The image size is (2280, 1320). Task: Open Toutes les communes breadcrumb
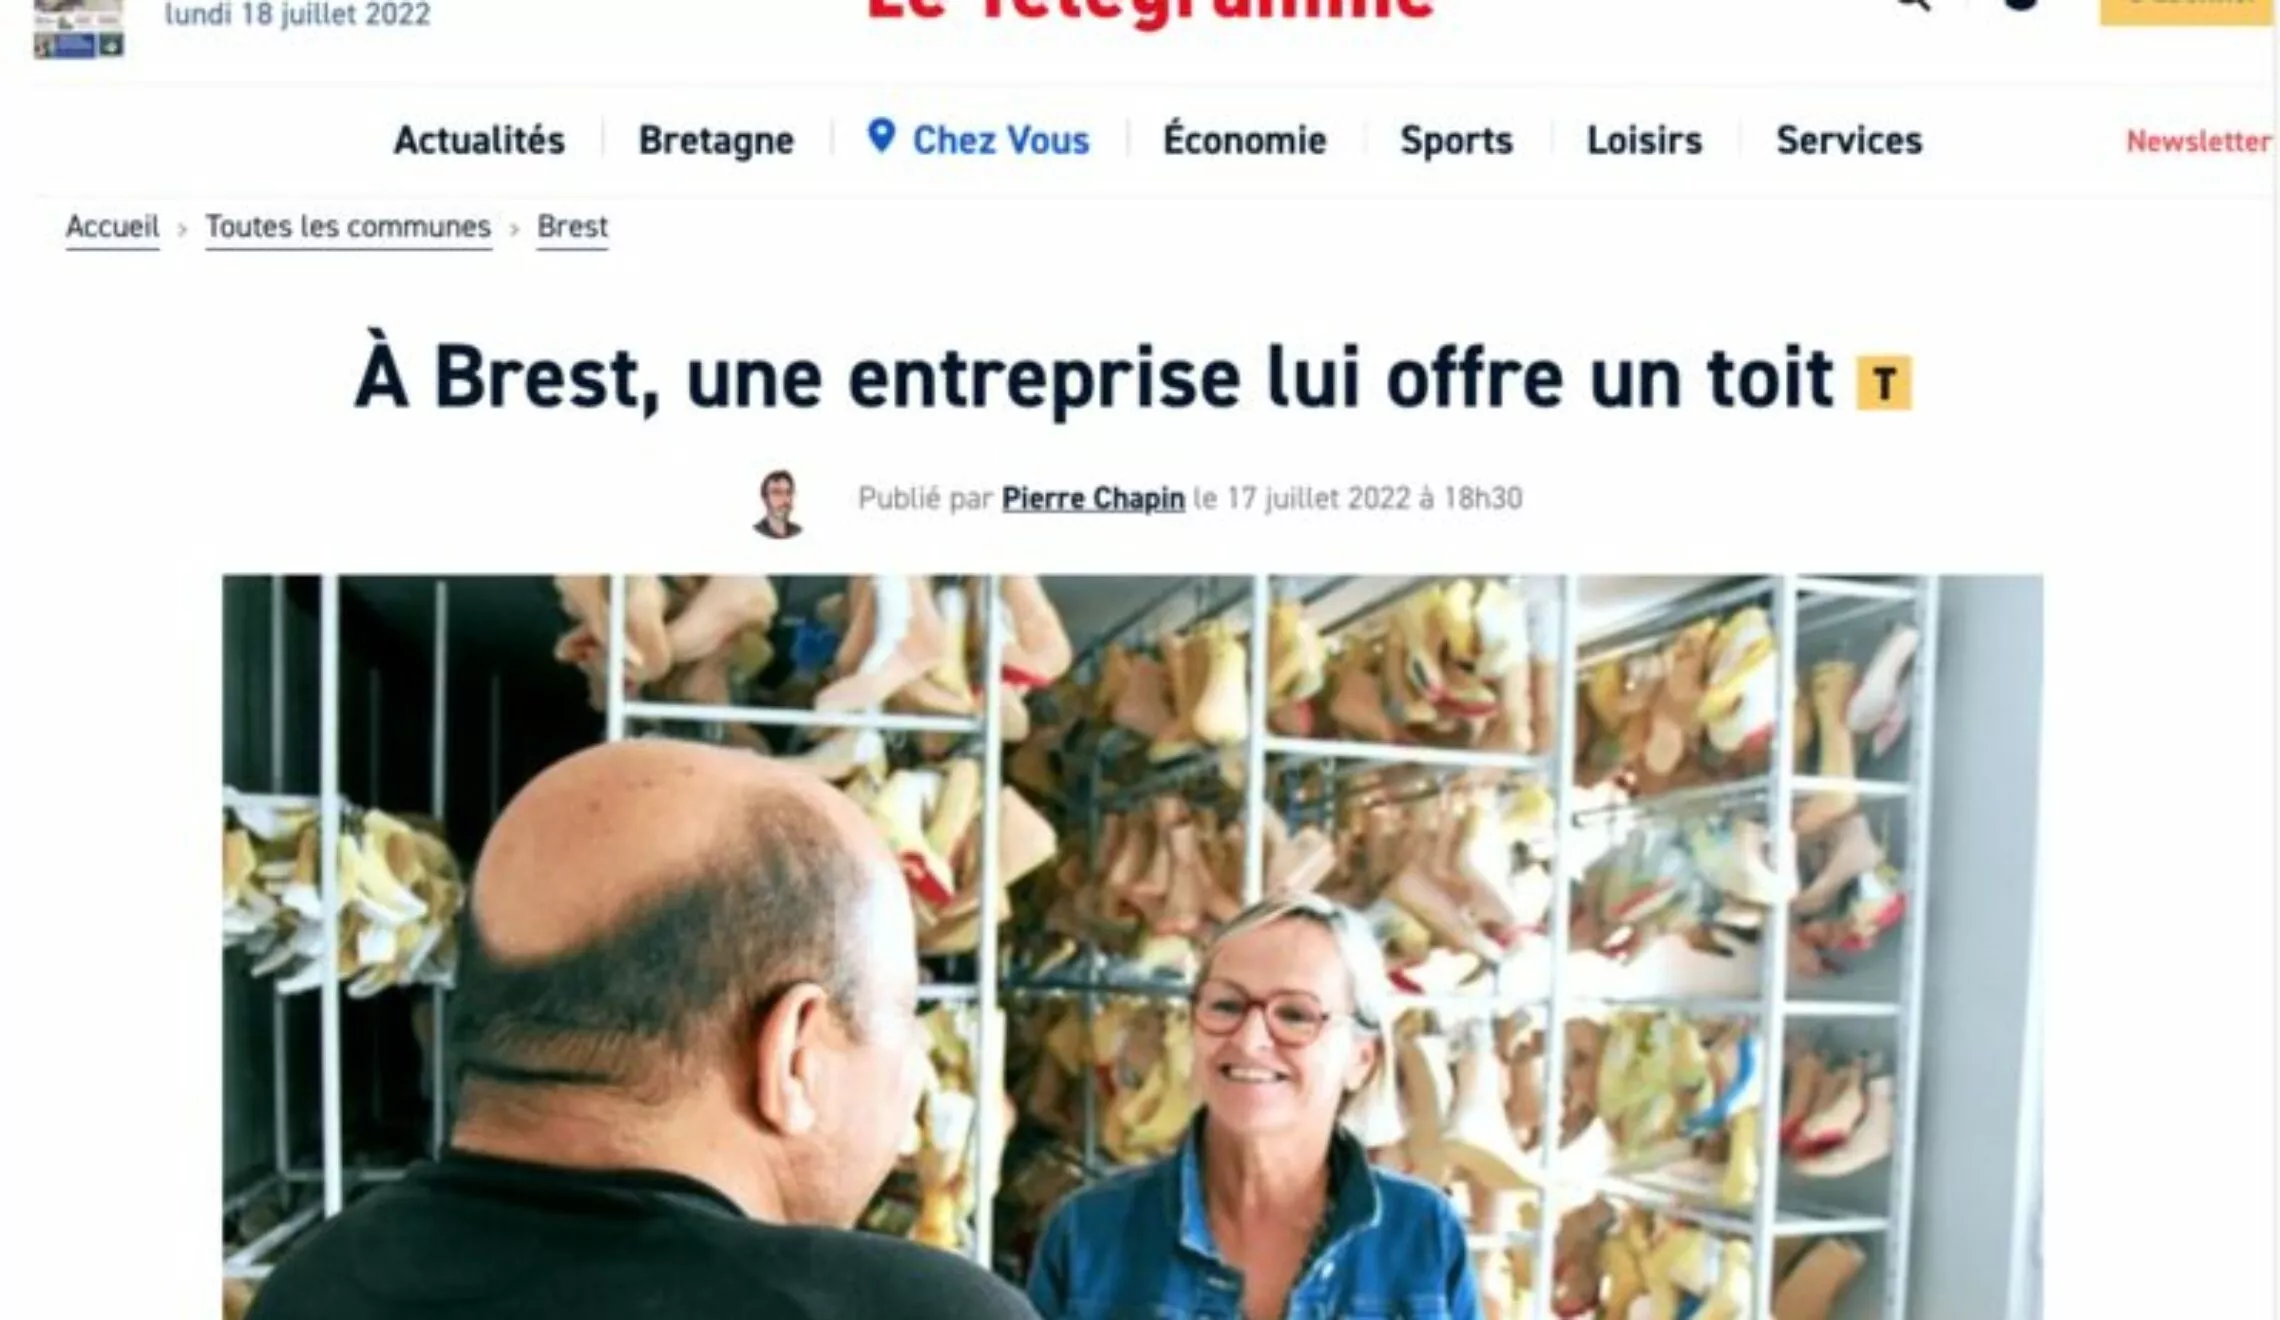tap(348, 227)
